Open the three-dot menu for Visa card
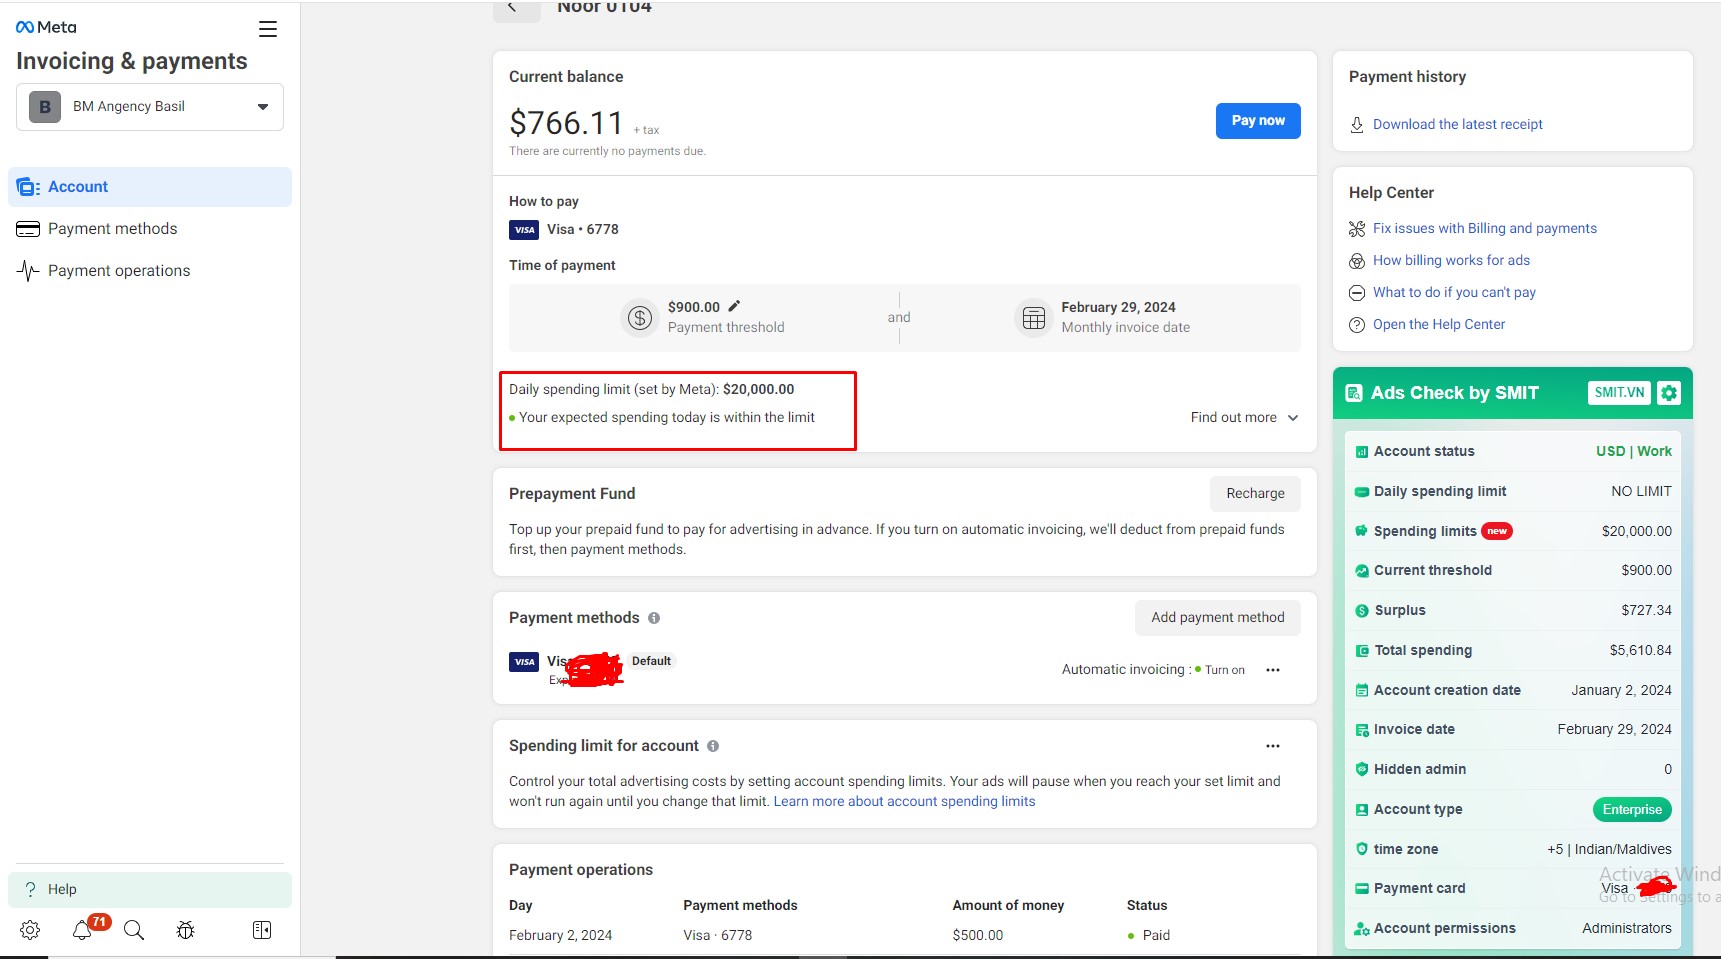Viewport: 1721px width, 959px height. click(1273, 670)
